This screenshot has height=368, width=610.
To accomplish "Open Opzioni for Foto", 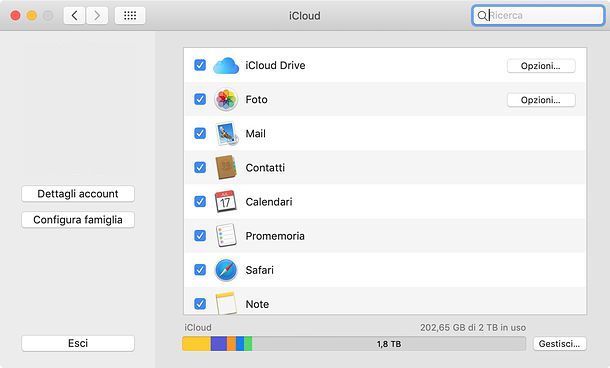I will 541,100.
